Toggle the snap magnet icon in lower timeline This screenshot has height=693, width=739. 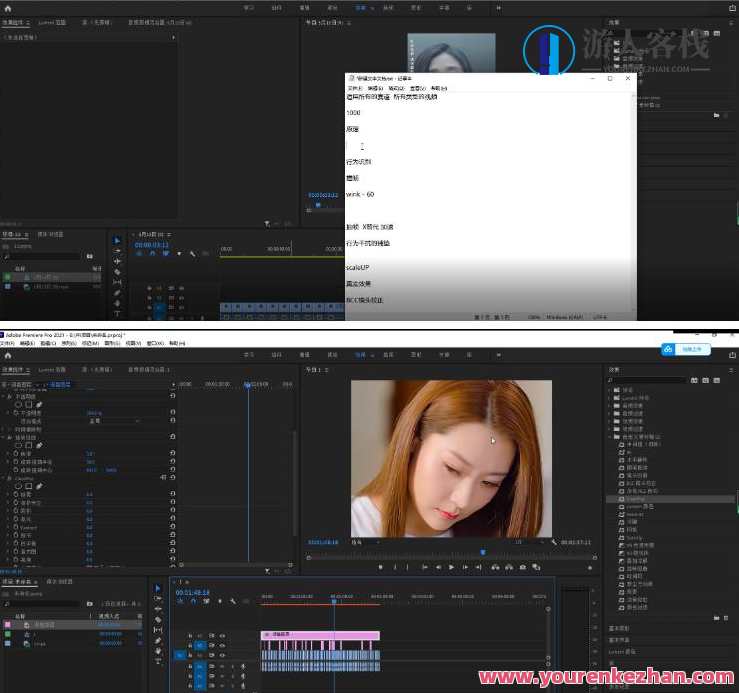coord(193,601)
